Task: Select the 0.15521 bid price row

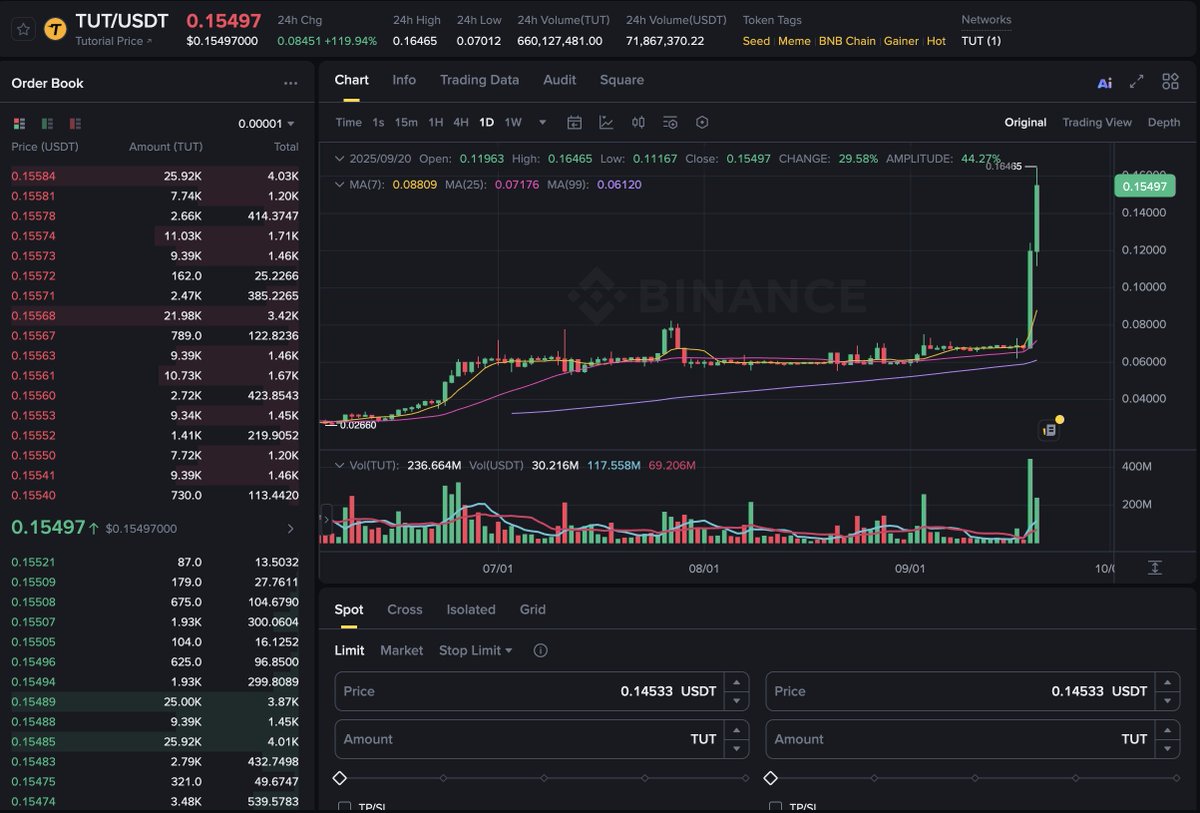Action: [155, 562]
